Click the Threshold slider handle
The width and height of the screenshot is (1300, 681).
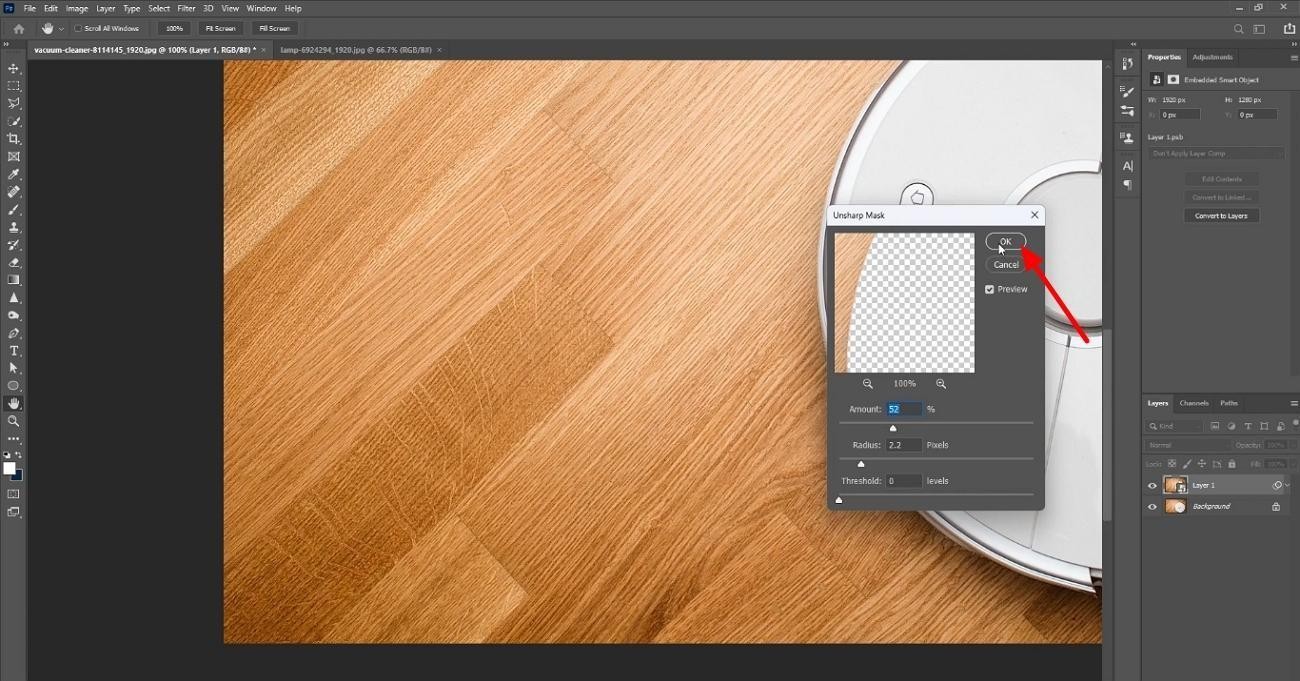(x=839, y=500)
